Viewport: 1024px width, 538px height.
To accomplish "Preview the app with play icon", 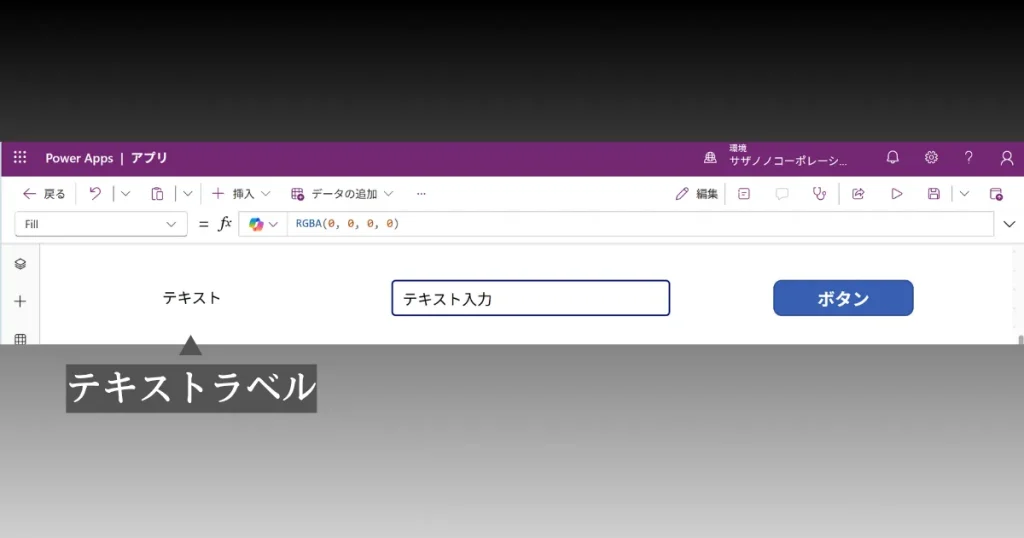I will (x=897, y=194).
